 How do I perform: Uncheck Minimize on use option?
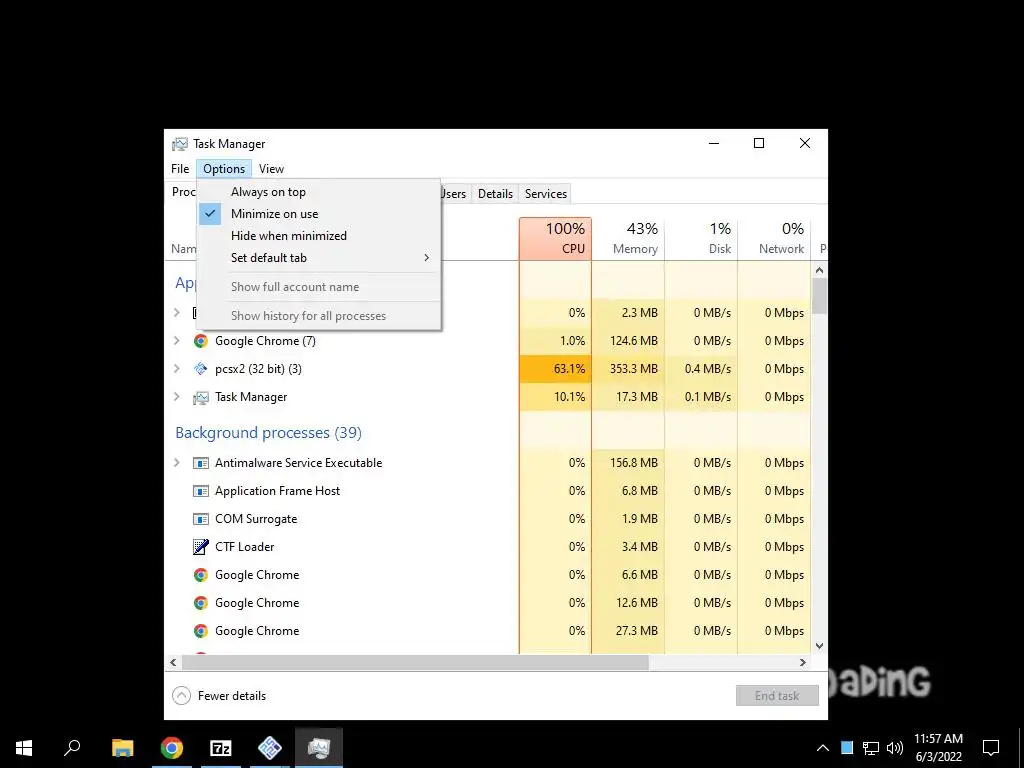(319, 214)
